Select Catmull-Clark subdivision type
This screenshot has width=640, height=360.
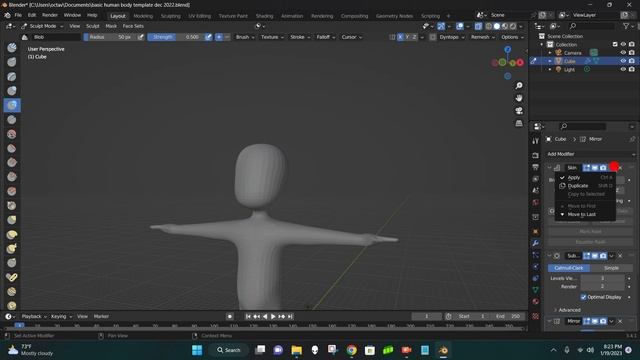coord(569,268)
